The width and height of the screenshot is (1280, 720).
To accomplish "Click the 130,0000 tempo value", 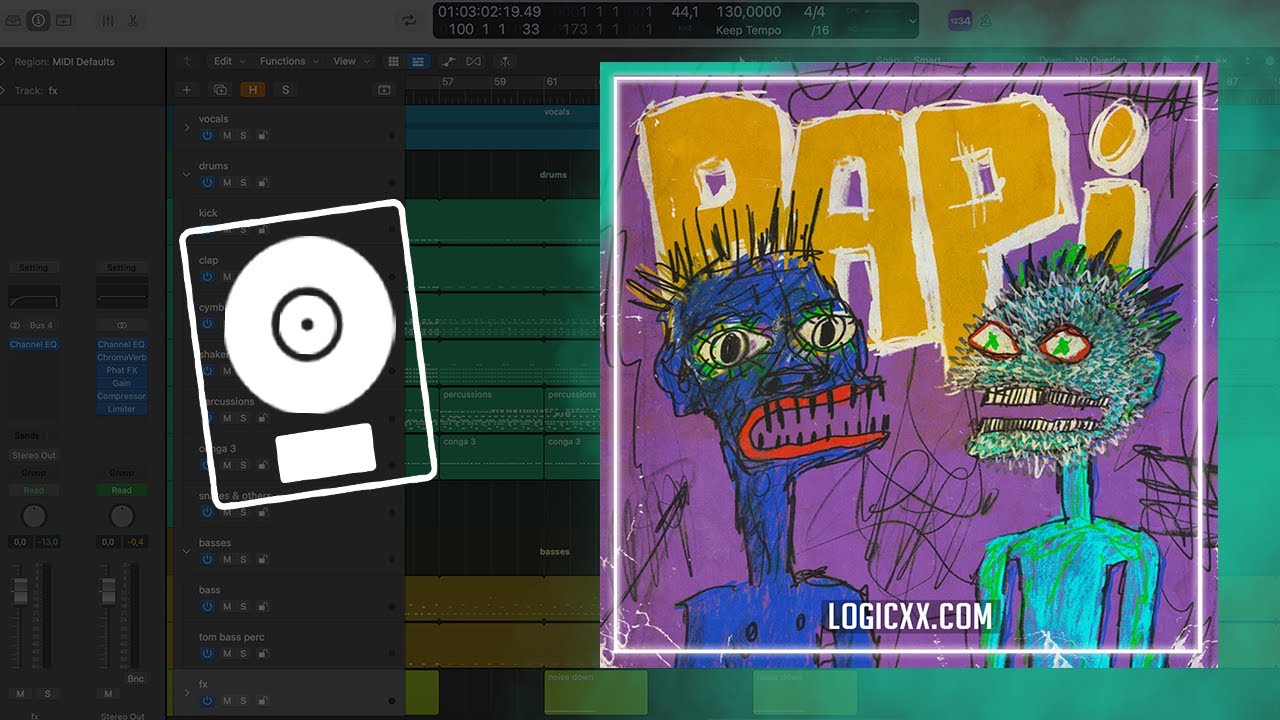I will [749, 12].
